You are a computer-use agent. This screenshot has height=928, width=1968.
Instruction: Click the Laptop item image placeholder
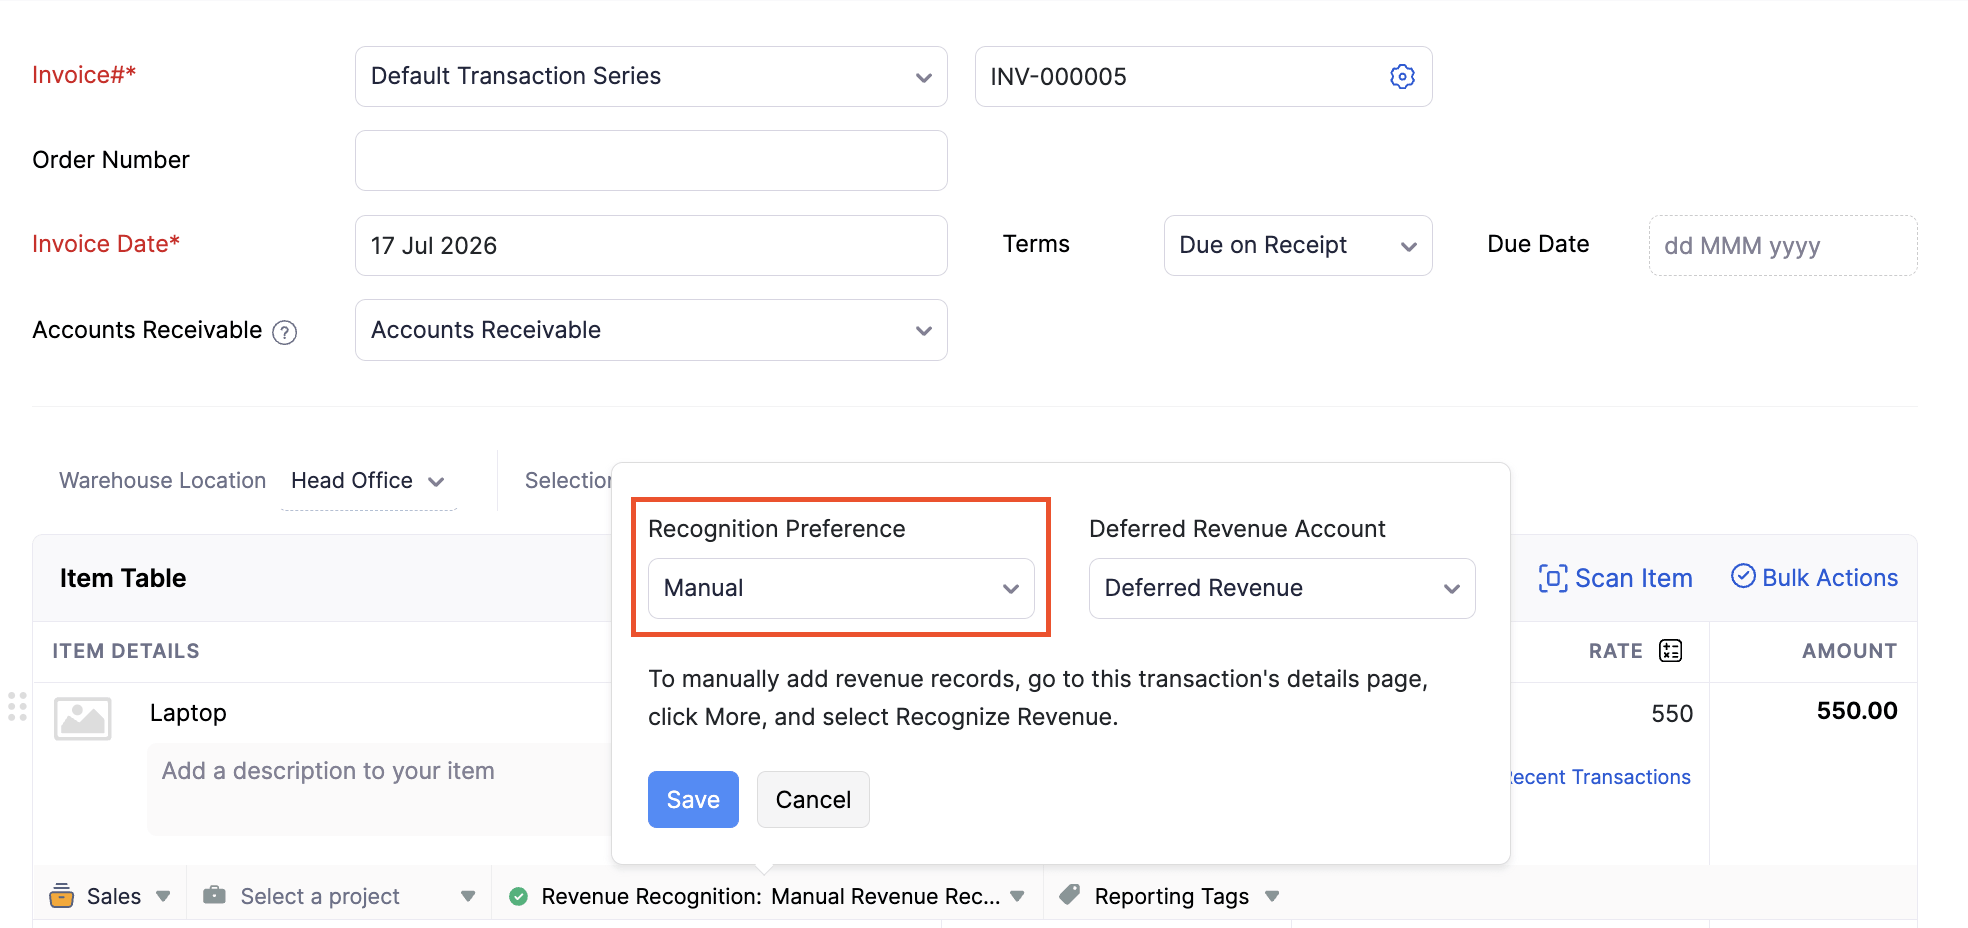(83, 718)
